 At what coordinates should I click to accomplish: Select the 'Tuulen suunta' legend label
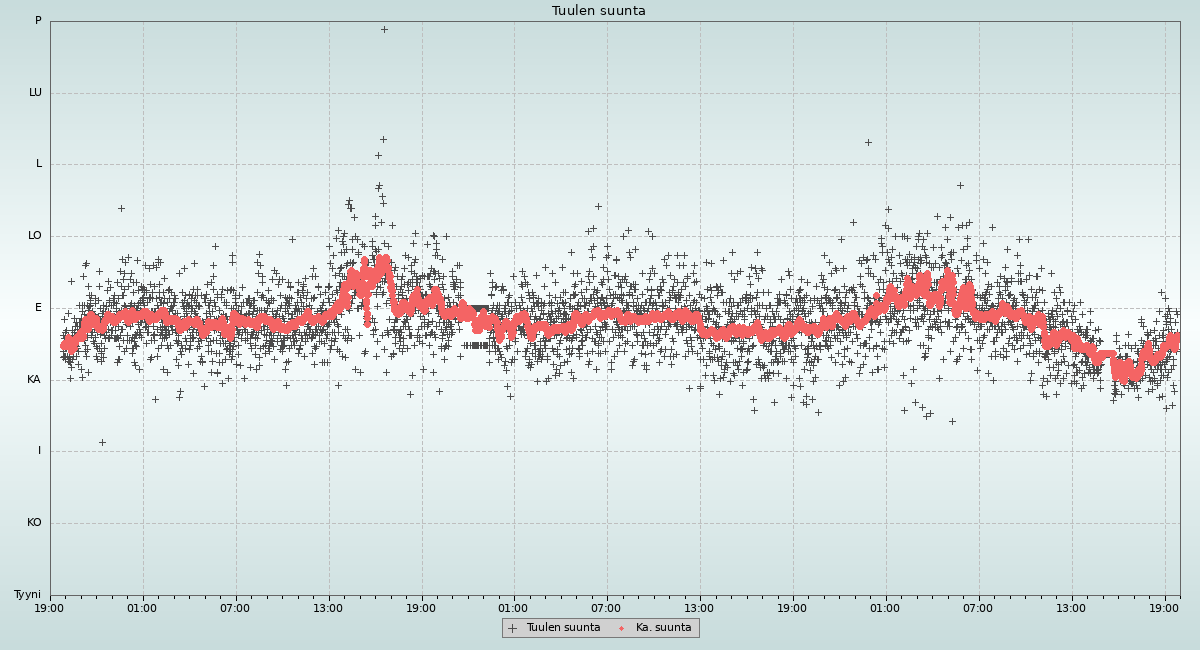click(x=563, y=628)
